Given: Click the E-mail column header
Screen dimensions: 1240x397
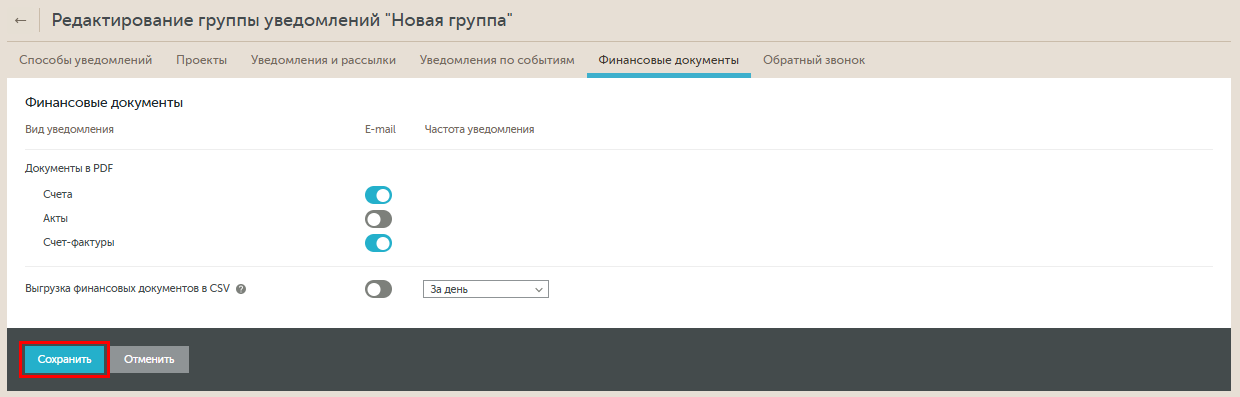Looking at the screenshot, I should tap(380, 129).
